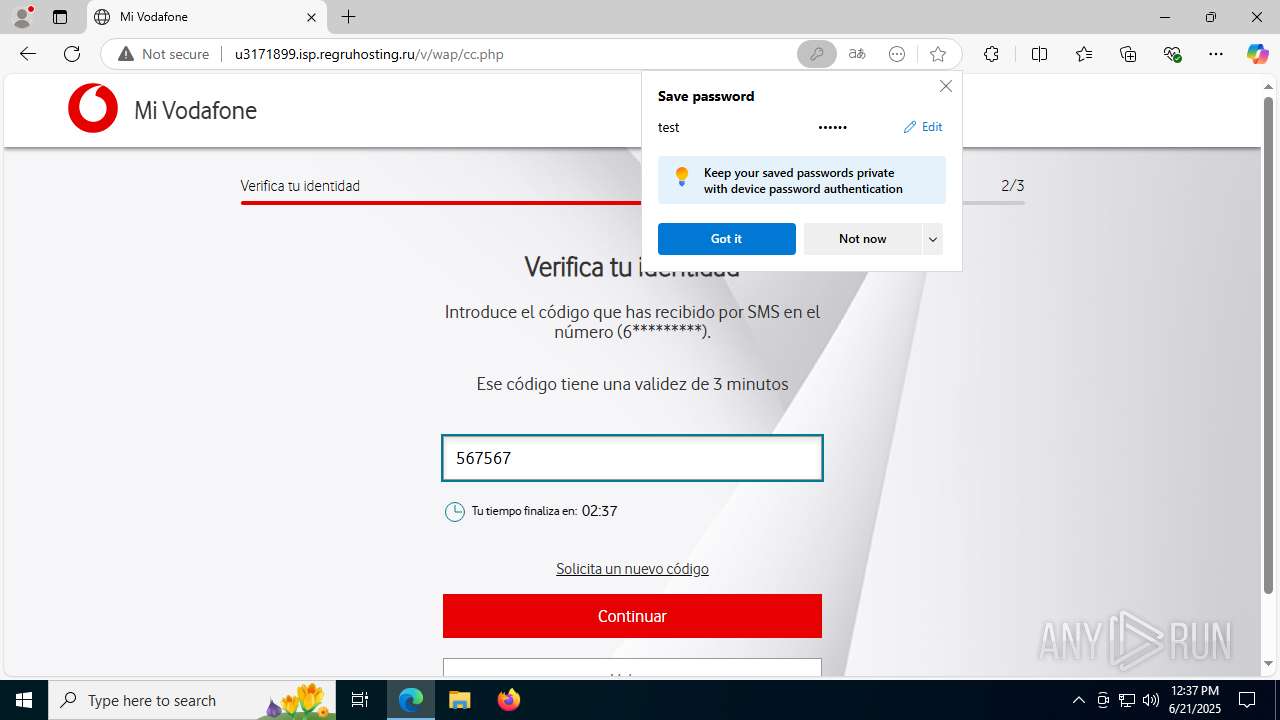Open the Copilot icon

click(1257, 54)
